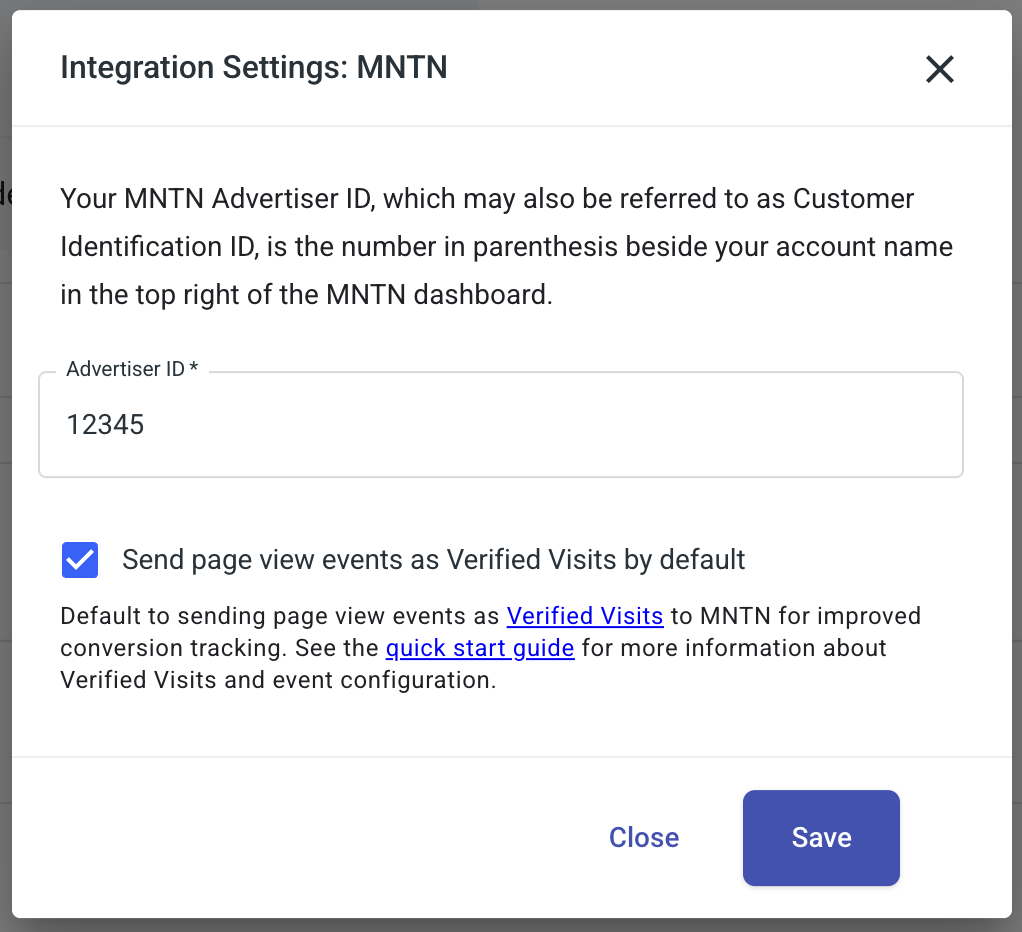The width and height of the screenshot is (1022, 932).
Task: Save the MNTN integration settings
Action: (821, 838)
